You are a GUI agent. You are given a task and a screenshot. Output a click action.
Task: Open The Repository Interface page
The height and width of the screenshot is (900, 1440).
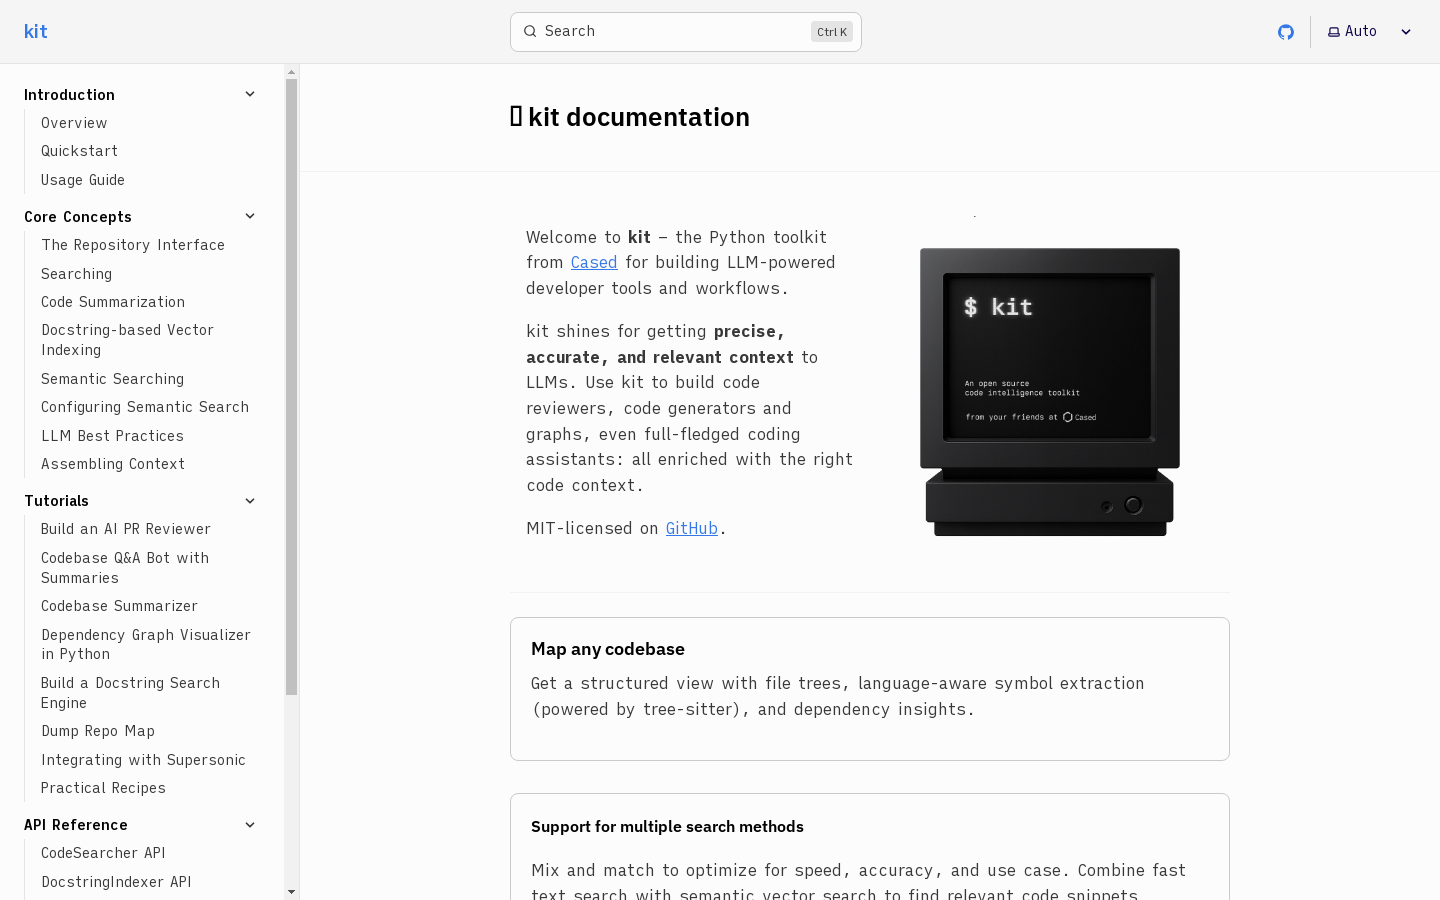(x=133, y=245)
